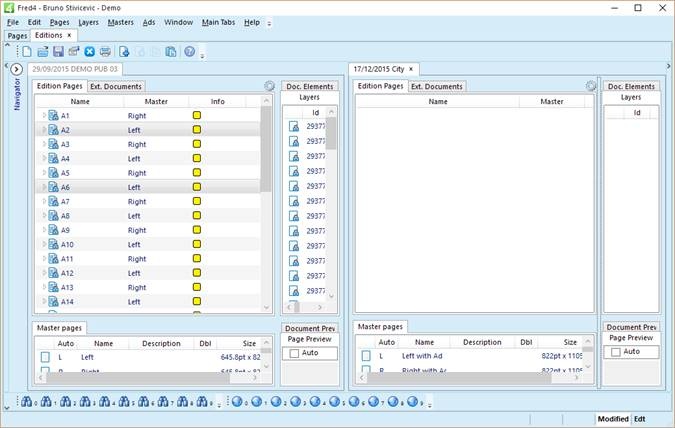Click the Open folder toolbar icon
This screenshot has height=428, width=675.
(x=43, y=52)
